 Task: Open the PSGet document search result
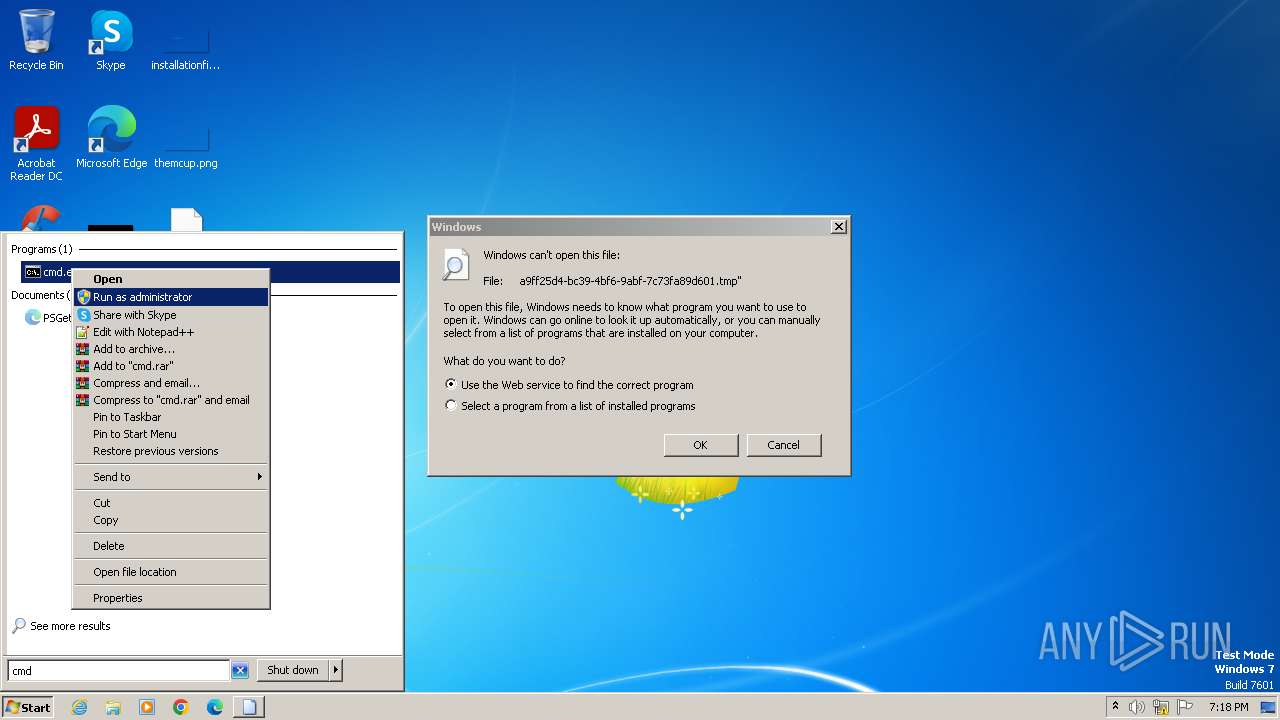coord(48,318)
